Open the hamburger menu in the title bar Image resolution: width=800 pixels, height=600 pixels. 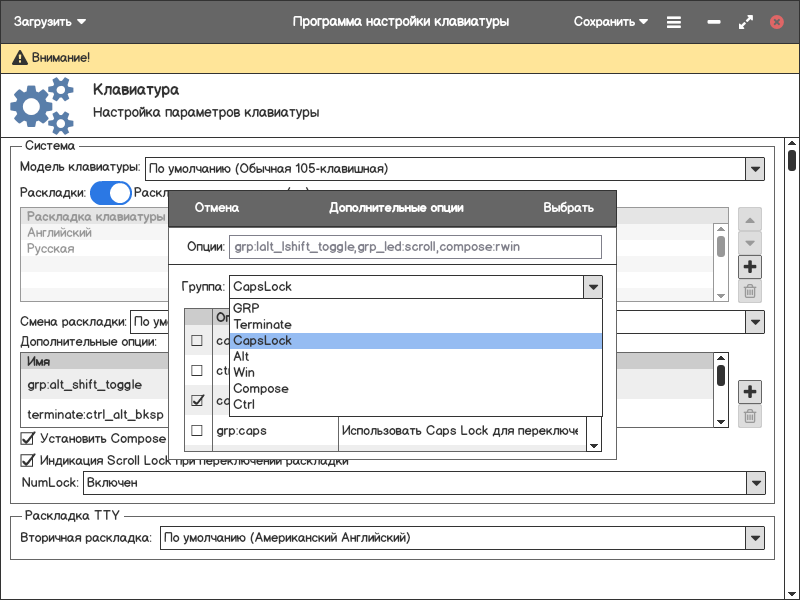674,21
